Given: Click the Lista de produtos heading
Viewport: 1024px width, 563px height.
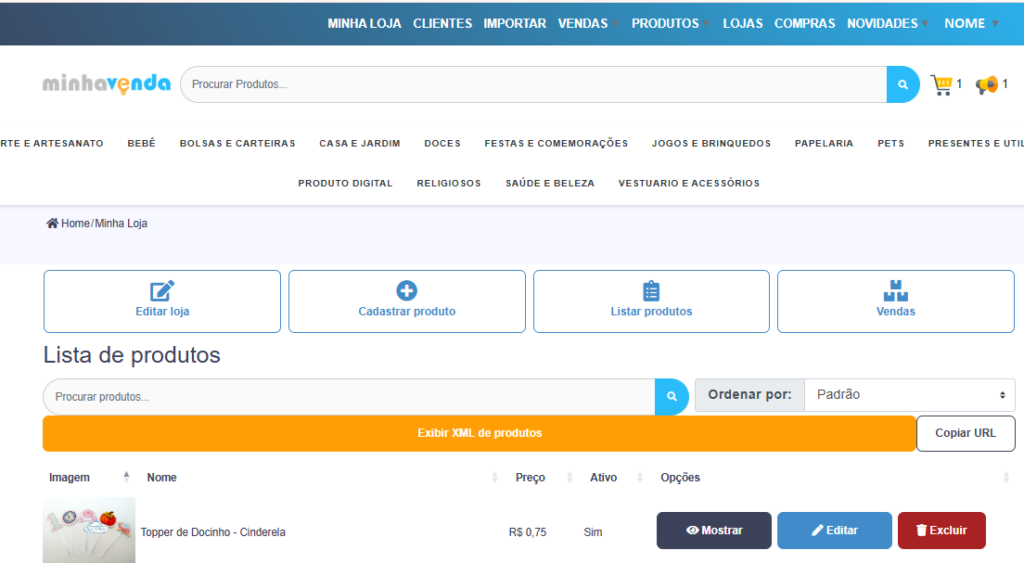Looking at the screenshot, I should pos(132,355).
